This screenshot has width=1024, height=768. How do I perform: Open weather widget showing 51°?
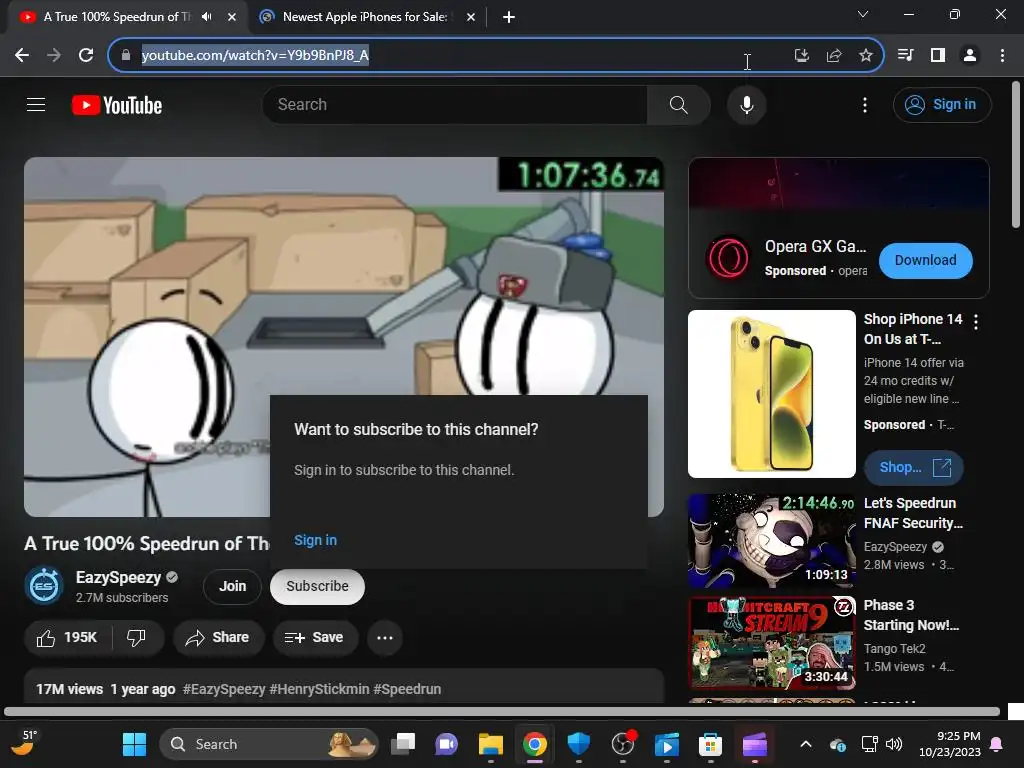25,743
